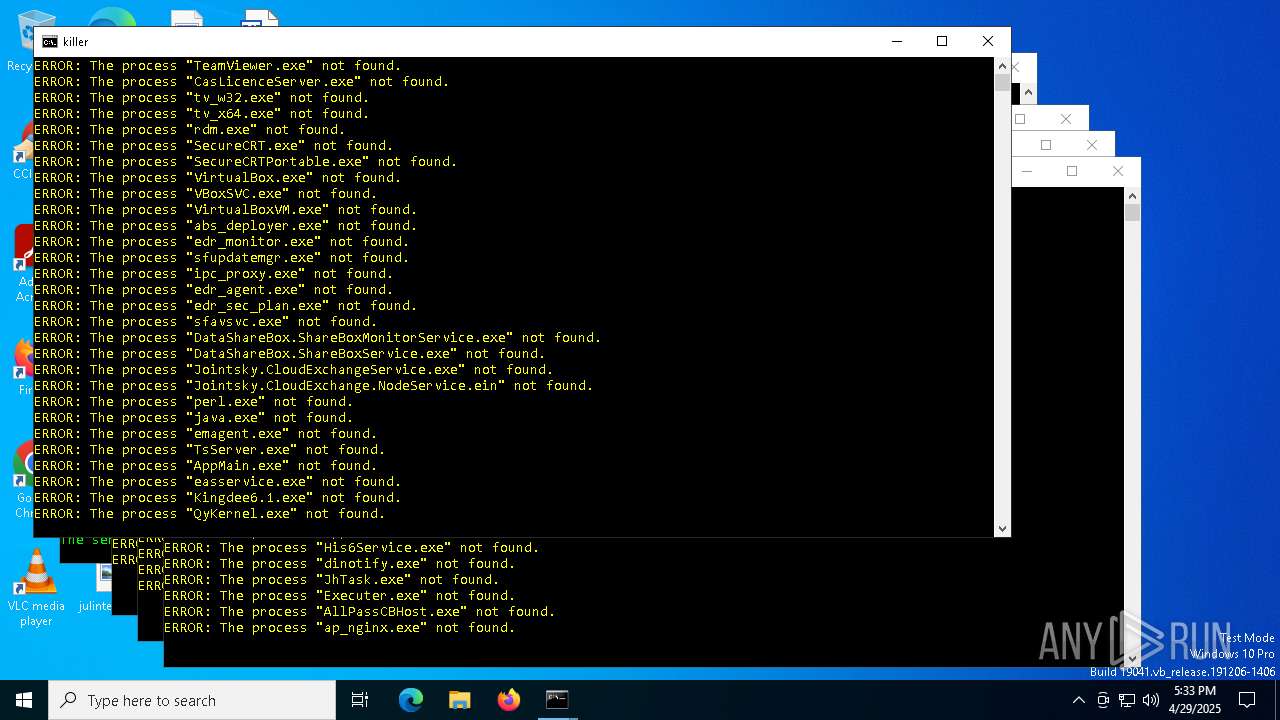Open File Explorer from the taskbar
1280x720 pixels.
[x=459, y=700]
